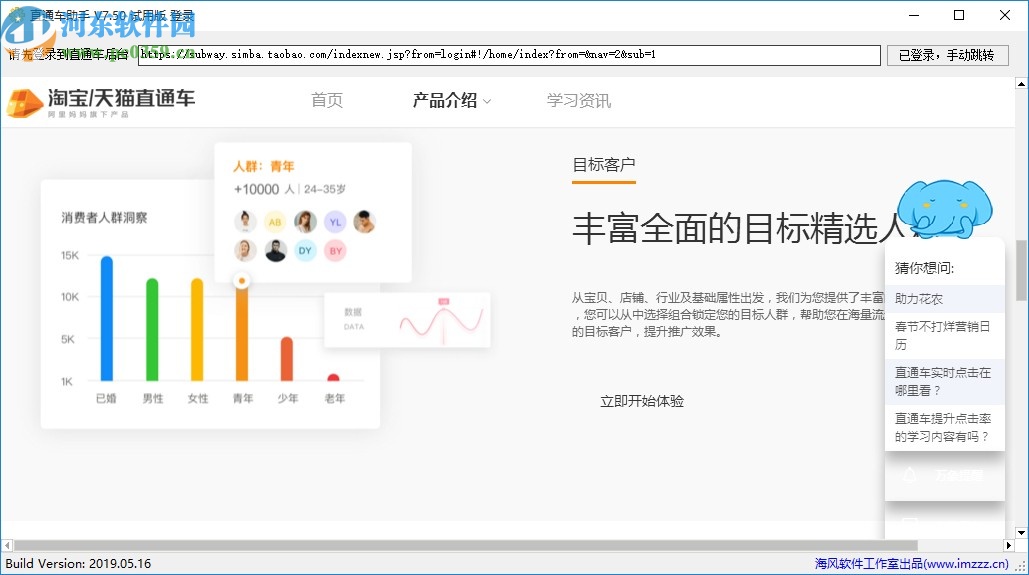Click the DY avatar badge
This screenshot has height=575, width=1029.
[x=305, y=250]
